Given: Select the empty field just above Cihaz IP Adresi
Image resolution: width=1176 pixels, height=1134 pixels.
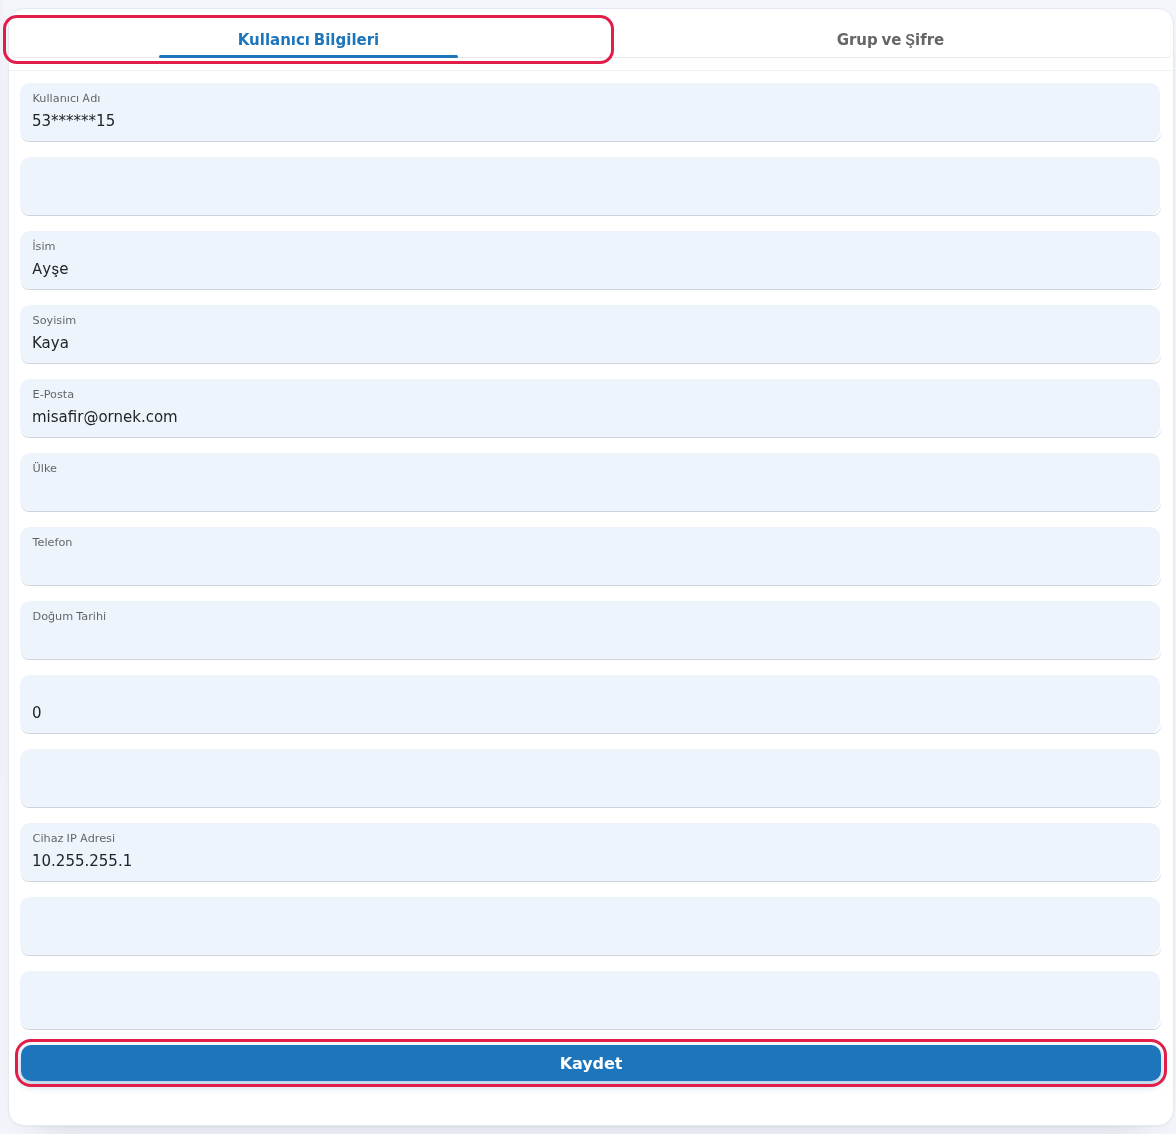Looking at the screenshot, I should click(590, 778).
